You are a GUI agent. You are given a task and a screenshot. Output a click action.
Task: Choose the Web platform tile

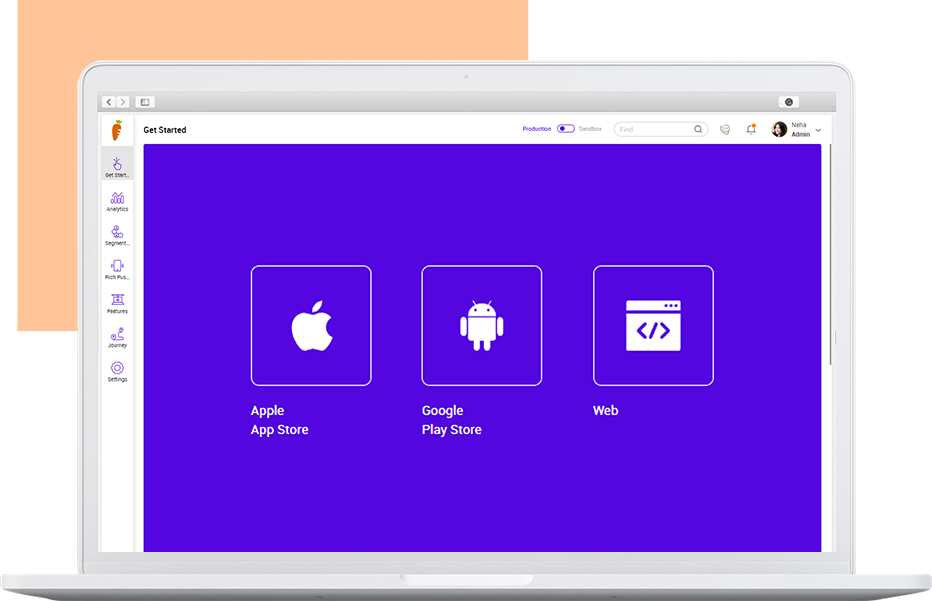coord(653,326)
